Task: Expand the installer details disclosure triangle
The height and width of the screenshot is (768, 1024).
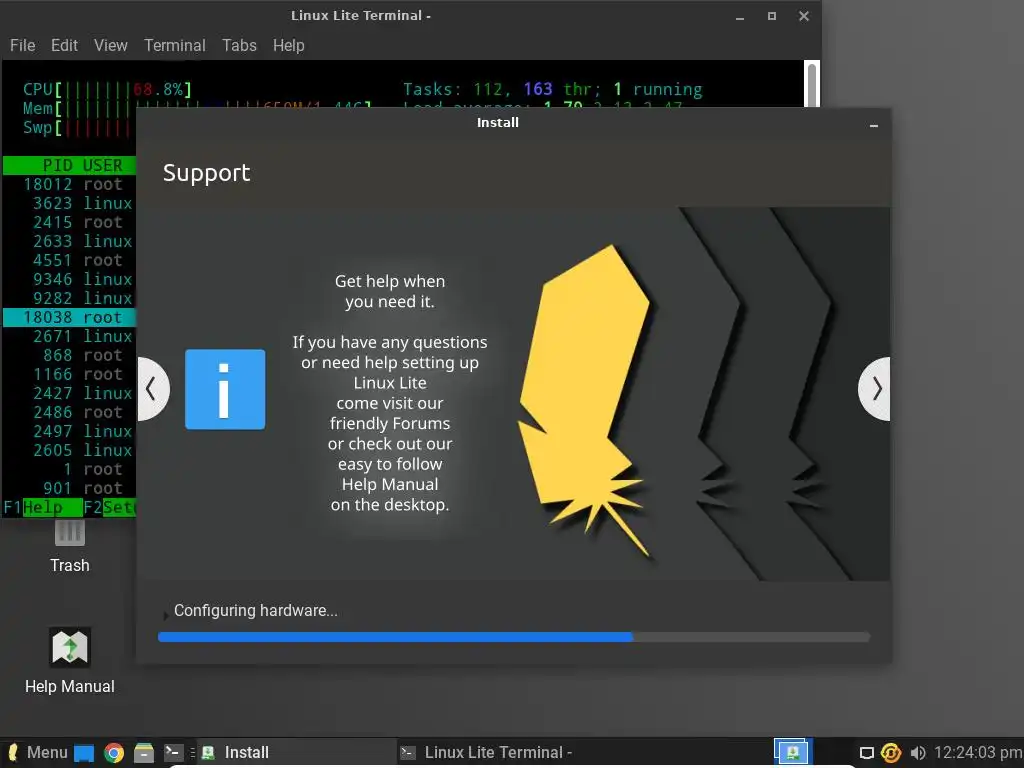Action: click(x=166, y=615)
